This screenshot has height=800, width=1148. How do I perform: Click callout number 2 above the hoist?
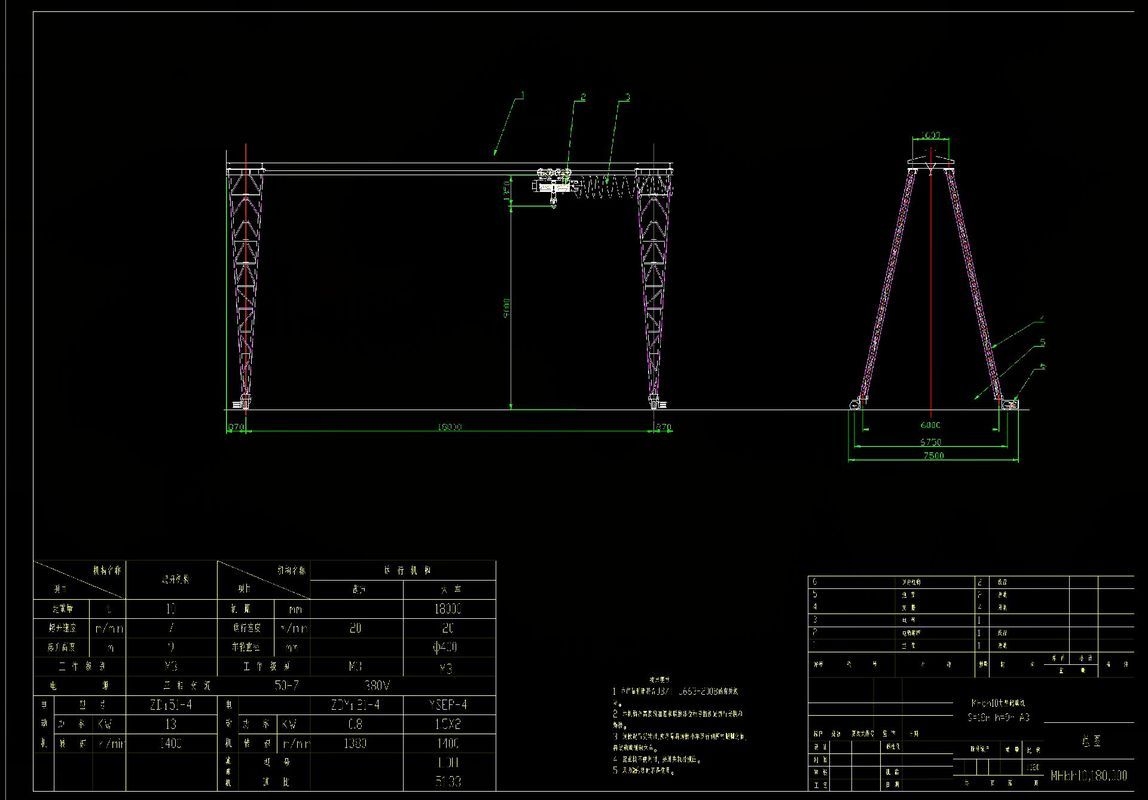[x=583, y=97]
